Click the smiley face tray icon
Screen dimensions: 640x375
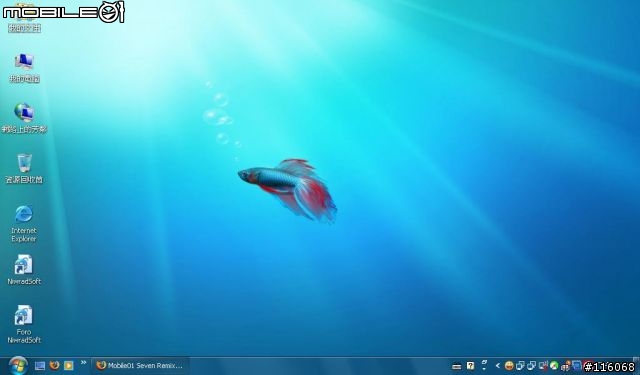coord(509,366)
